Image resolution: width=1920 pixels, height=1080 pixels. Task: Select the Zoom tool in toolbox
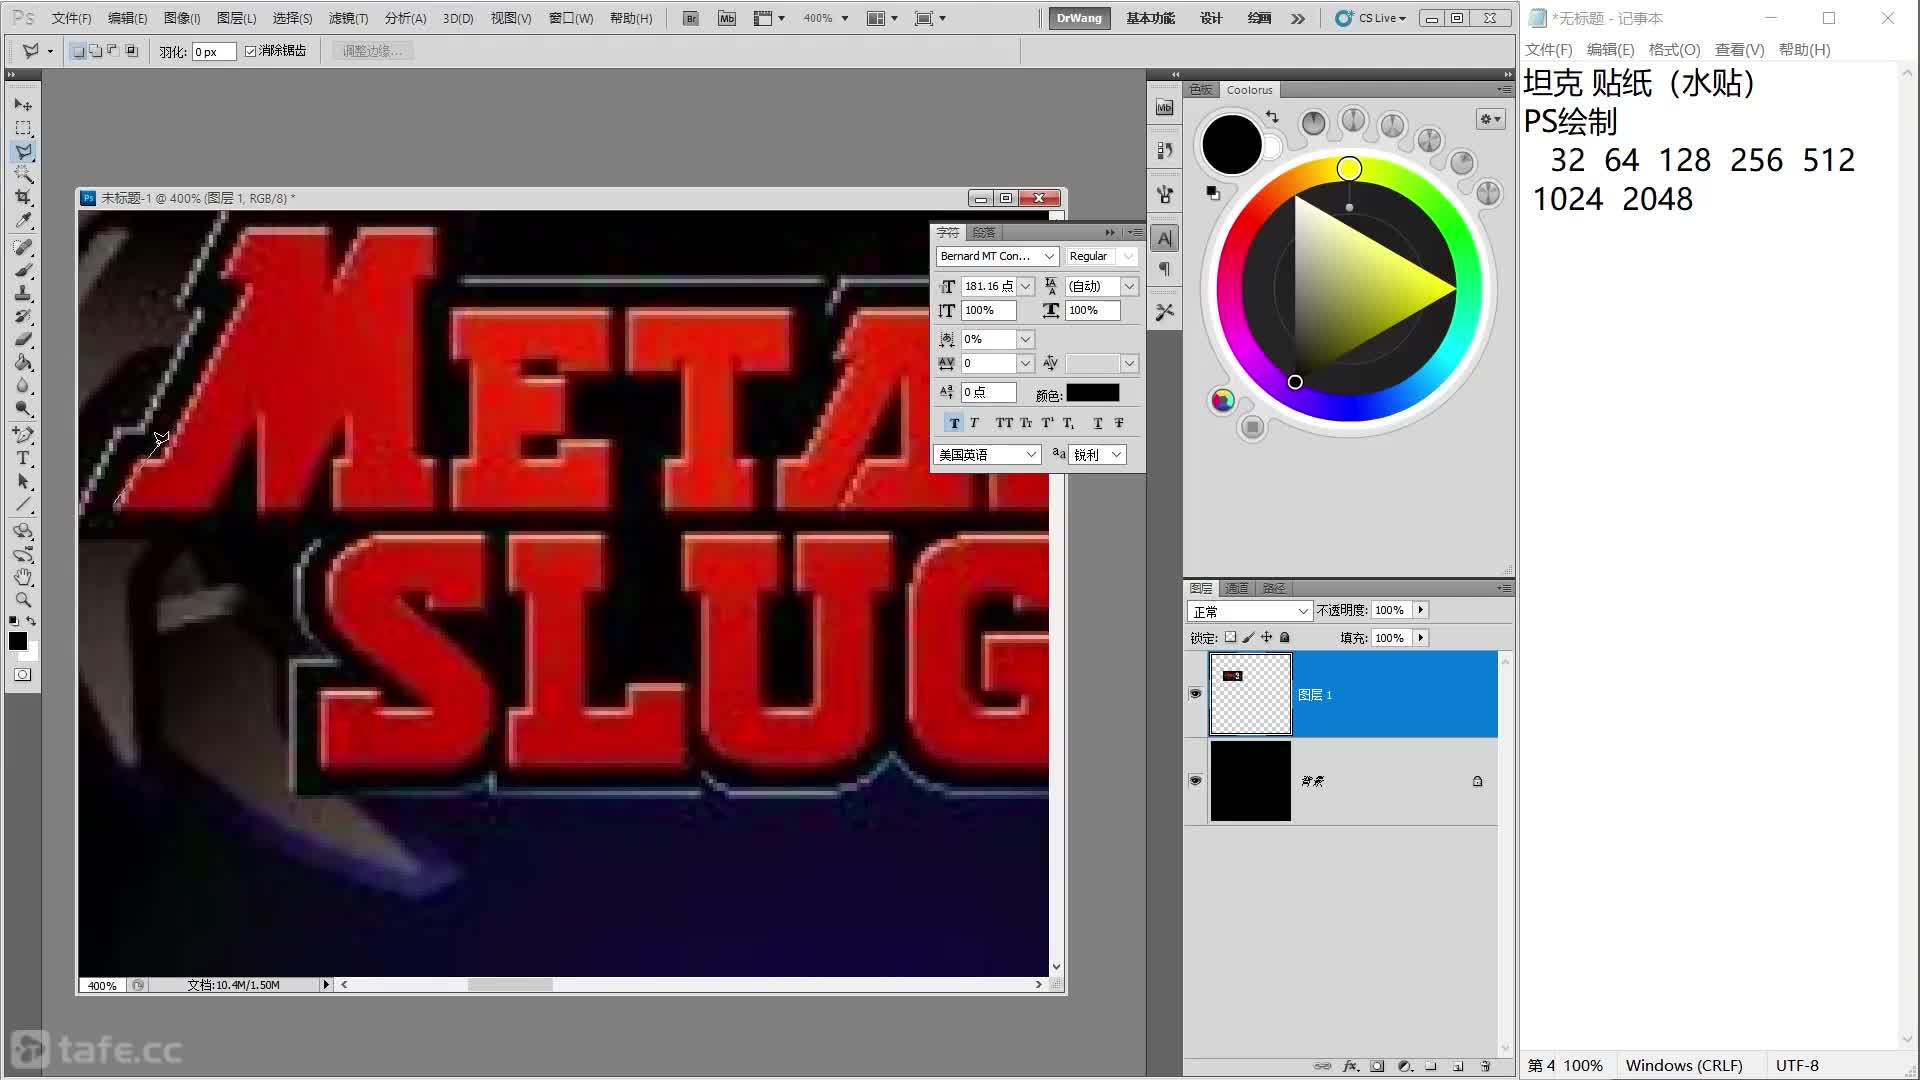pos(23,600)
